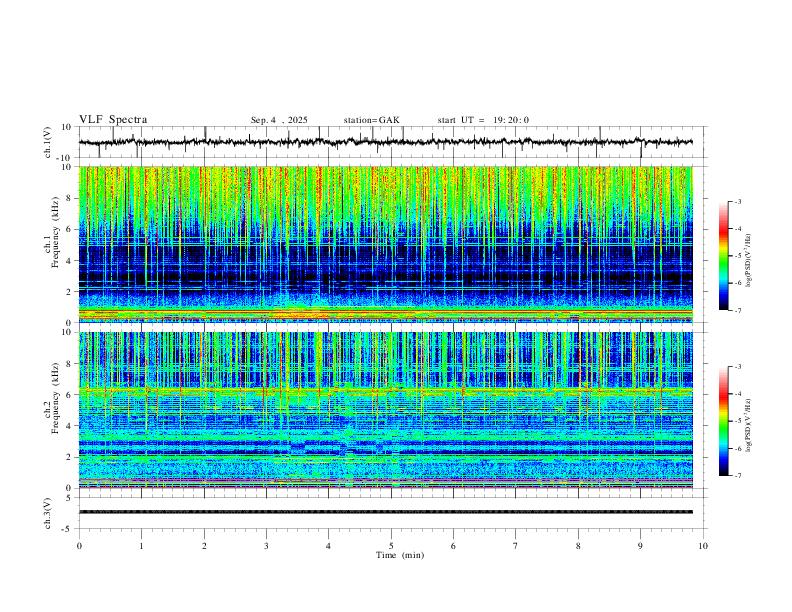
Task: Click the "-4" tick on ch.2 colorbar
Action: coord(737,394)
